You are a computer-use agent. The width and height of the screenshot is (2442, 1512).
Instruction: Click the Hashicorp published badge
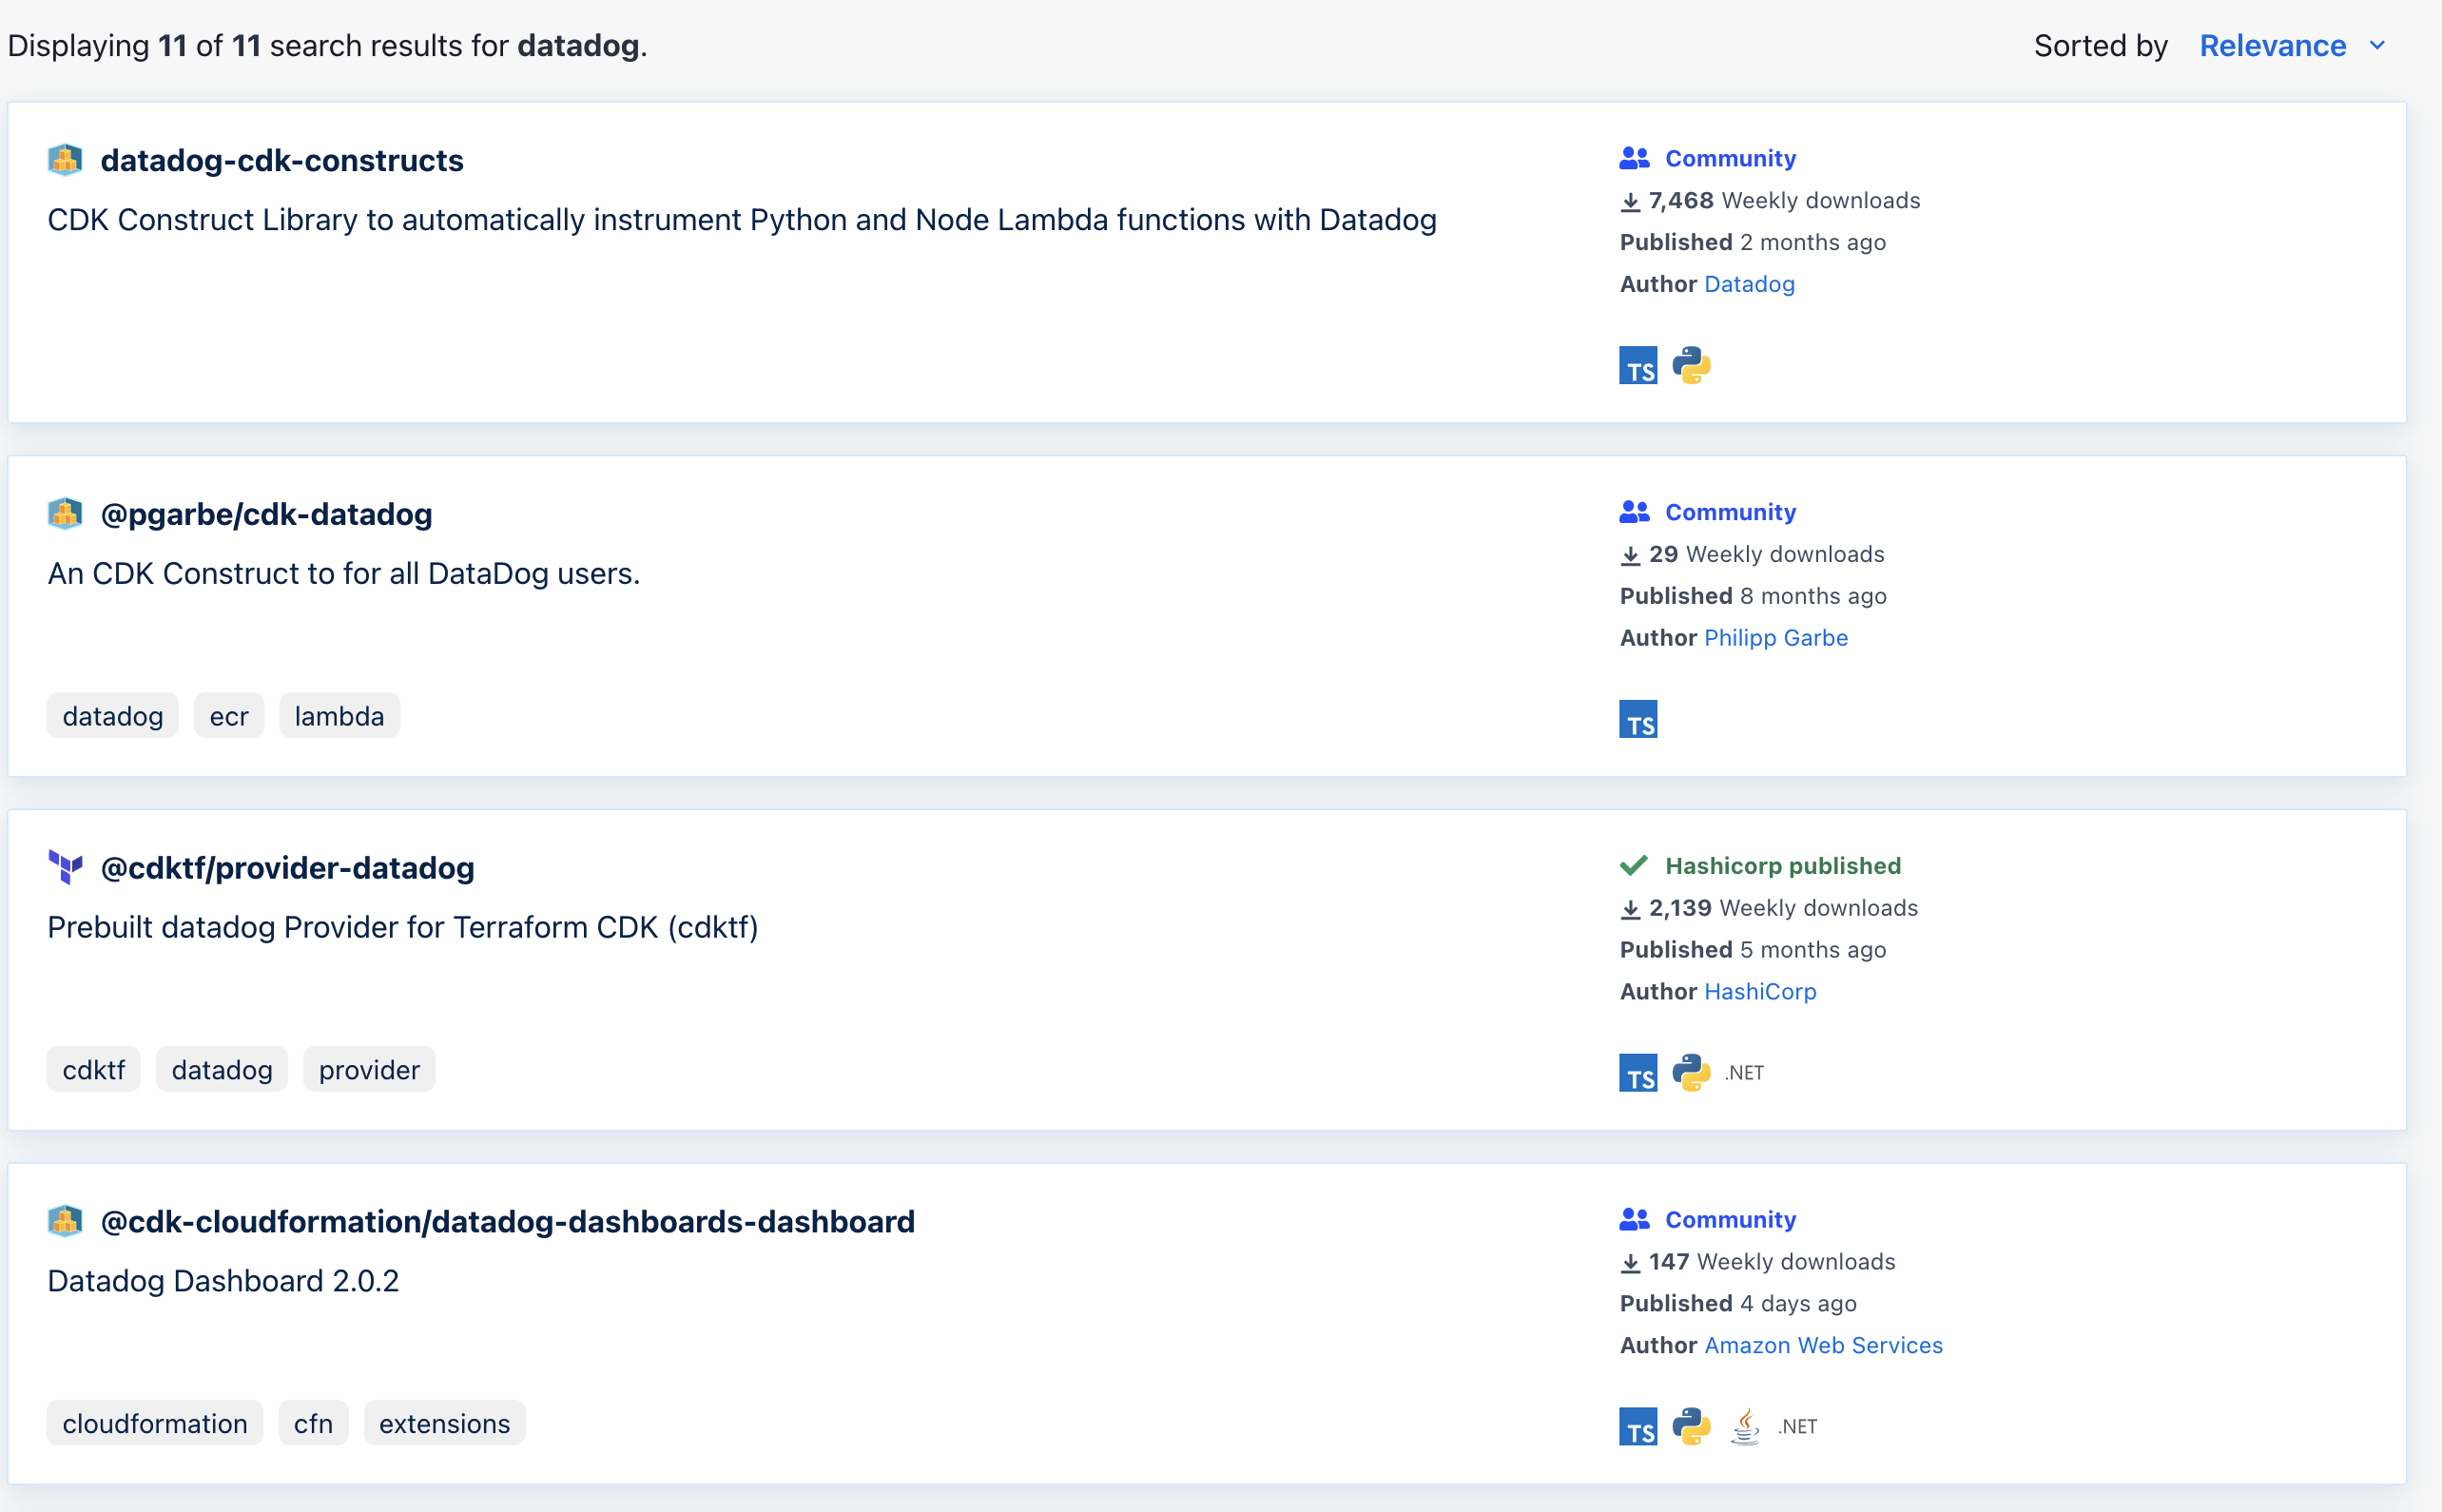1782,866
